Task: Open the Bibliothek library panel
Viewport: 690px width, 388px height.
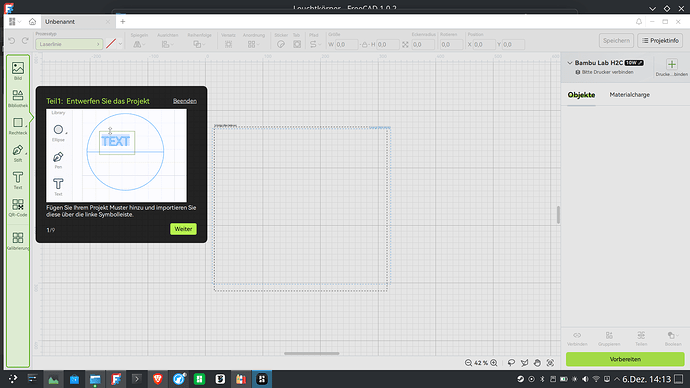Action: pyautogui.click(x=18, y=98)
